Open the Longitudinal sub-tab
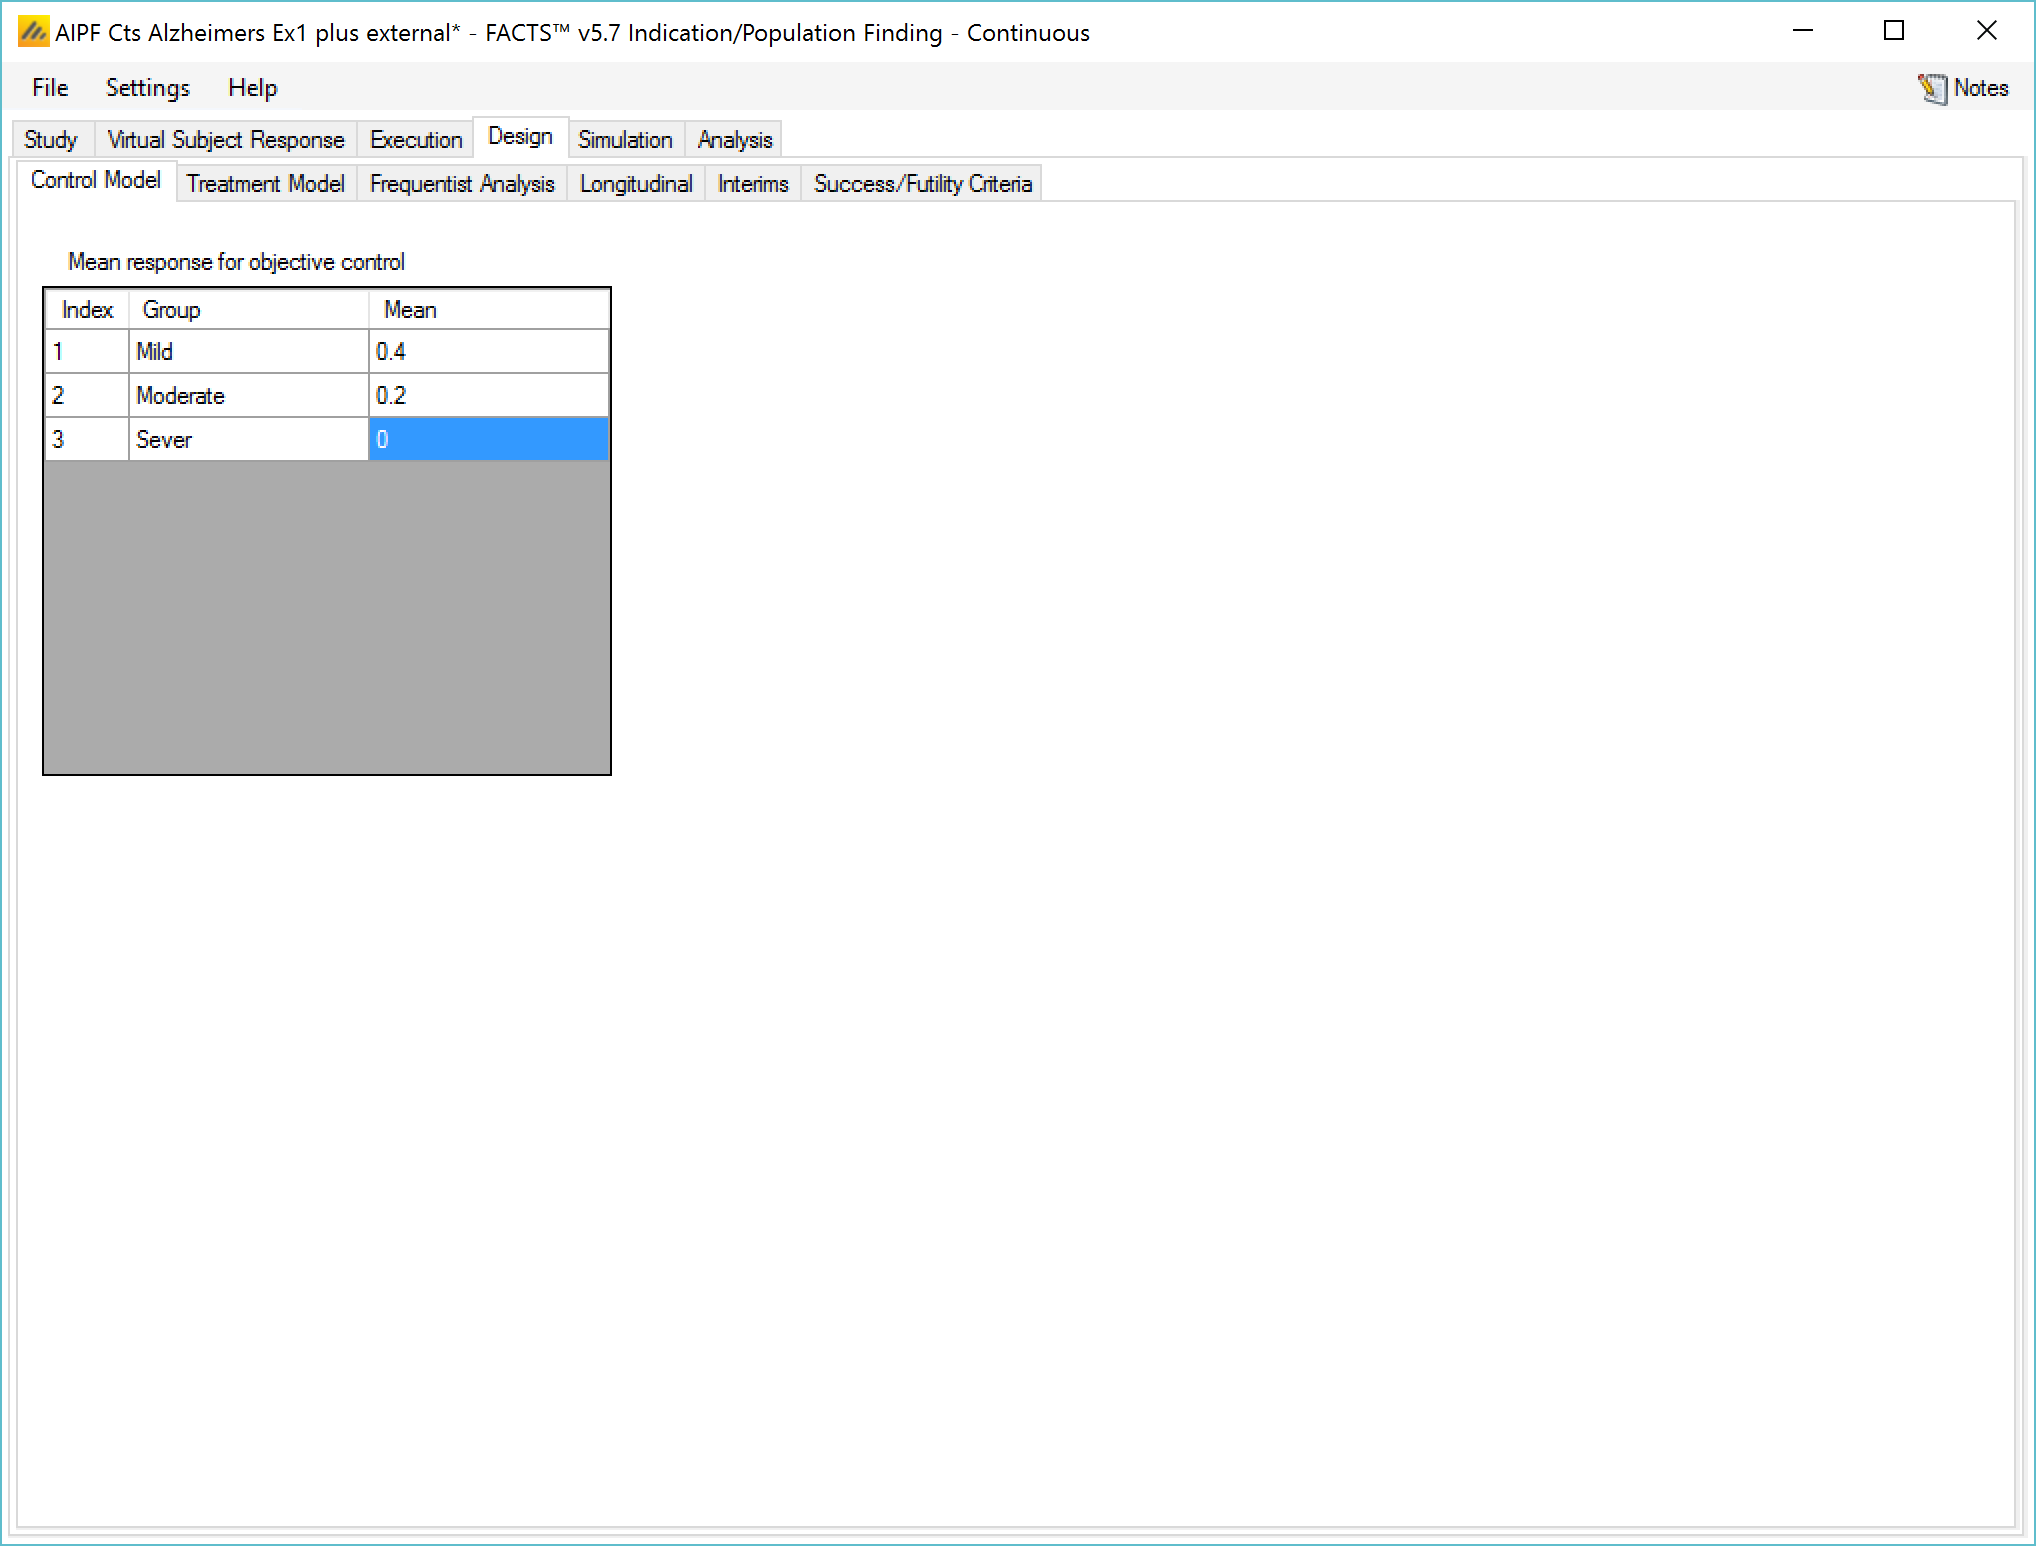This screenshot has height=1546, width=2036. tap(636, 184)
